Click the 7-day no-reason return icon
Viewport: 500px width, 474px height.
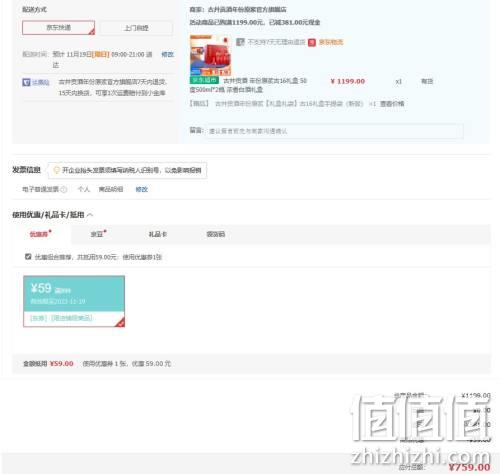tap(240, 42)
